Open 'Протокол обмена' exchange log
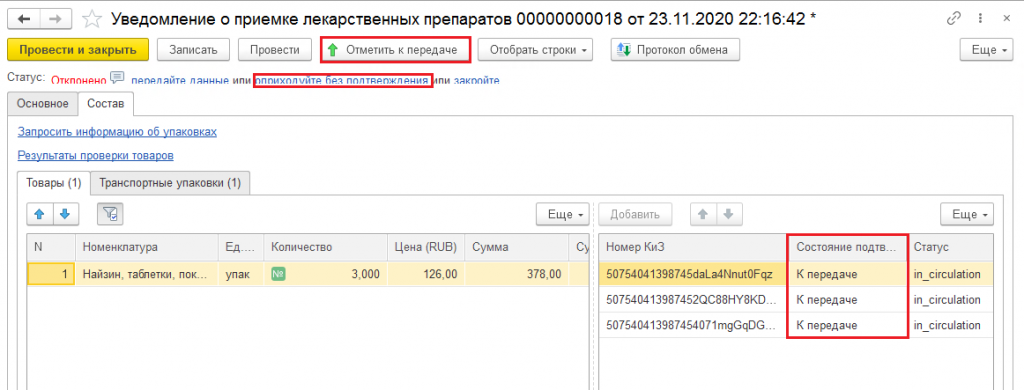Image resolution: width=1024 pixels, height=390 pixels. pos(675,50)
